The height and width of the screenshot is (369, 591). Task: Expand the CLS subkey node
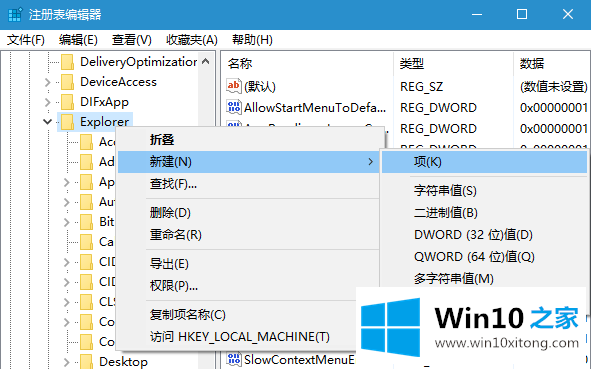tap(67, 302)
